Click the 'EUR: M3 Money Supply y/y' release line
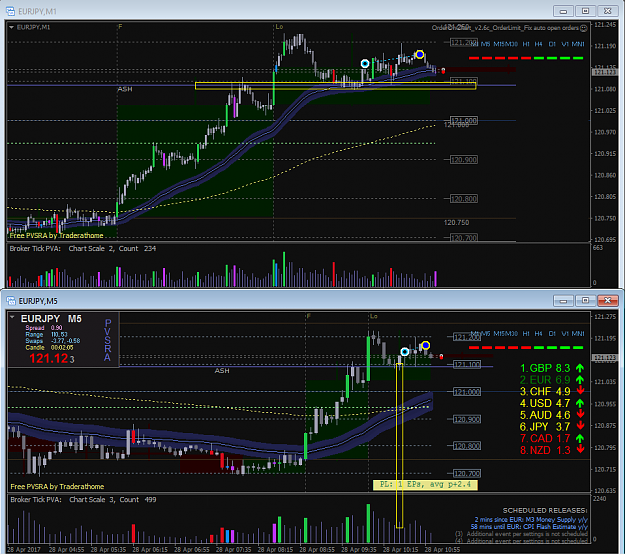625x555 pixels. coord(531,520)
